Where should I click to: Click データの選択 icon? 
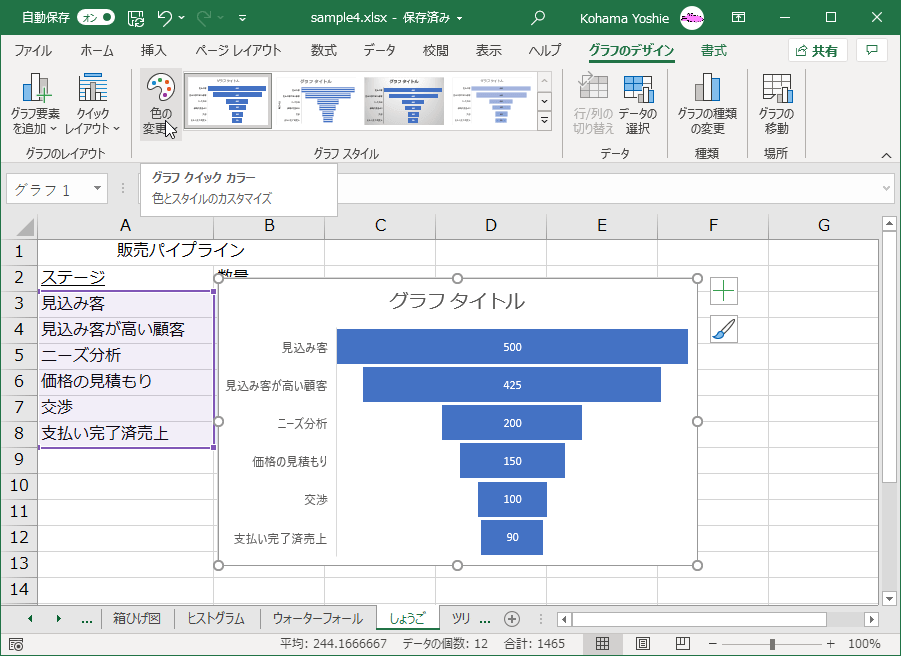pyautogui.click(x=638, y=104)
